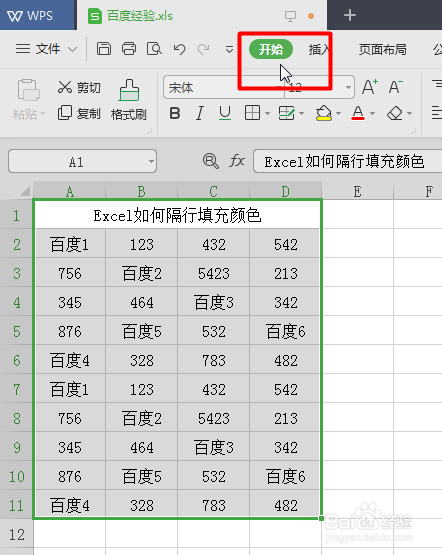Expand the font color dropdown arrow
This screenshot has width=442, height=555.
[x=372, y=114]
